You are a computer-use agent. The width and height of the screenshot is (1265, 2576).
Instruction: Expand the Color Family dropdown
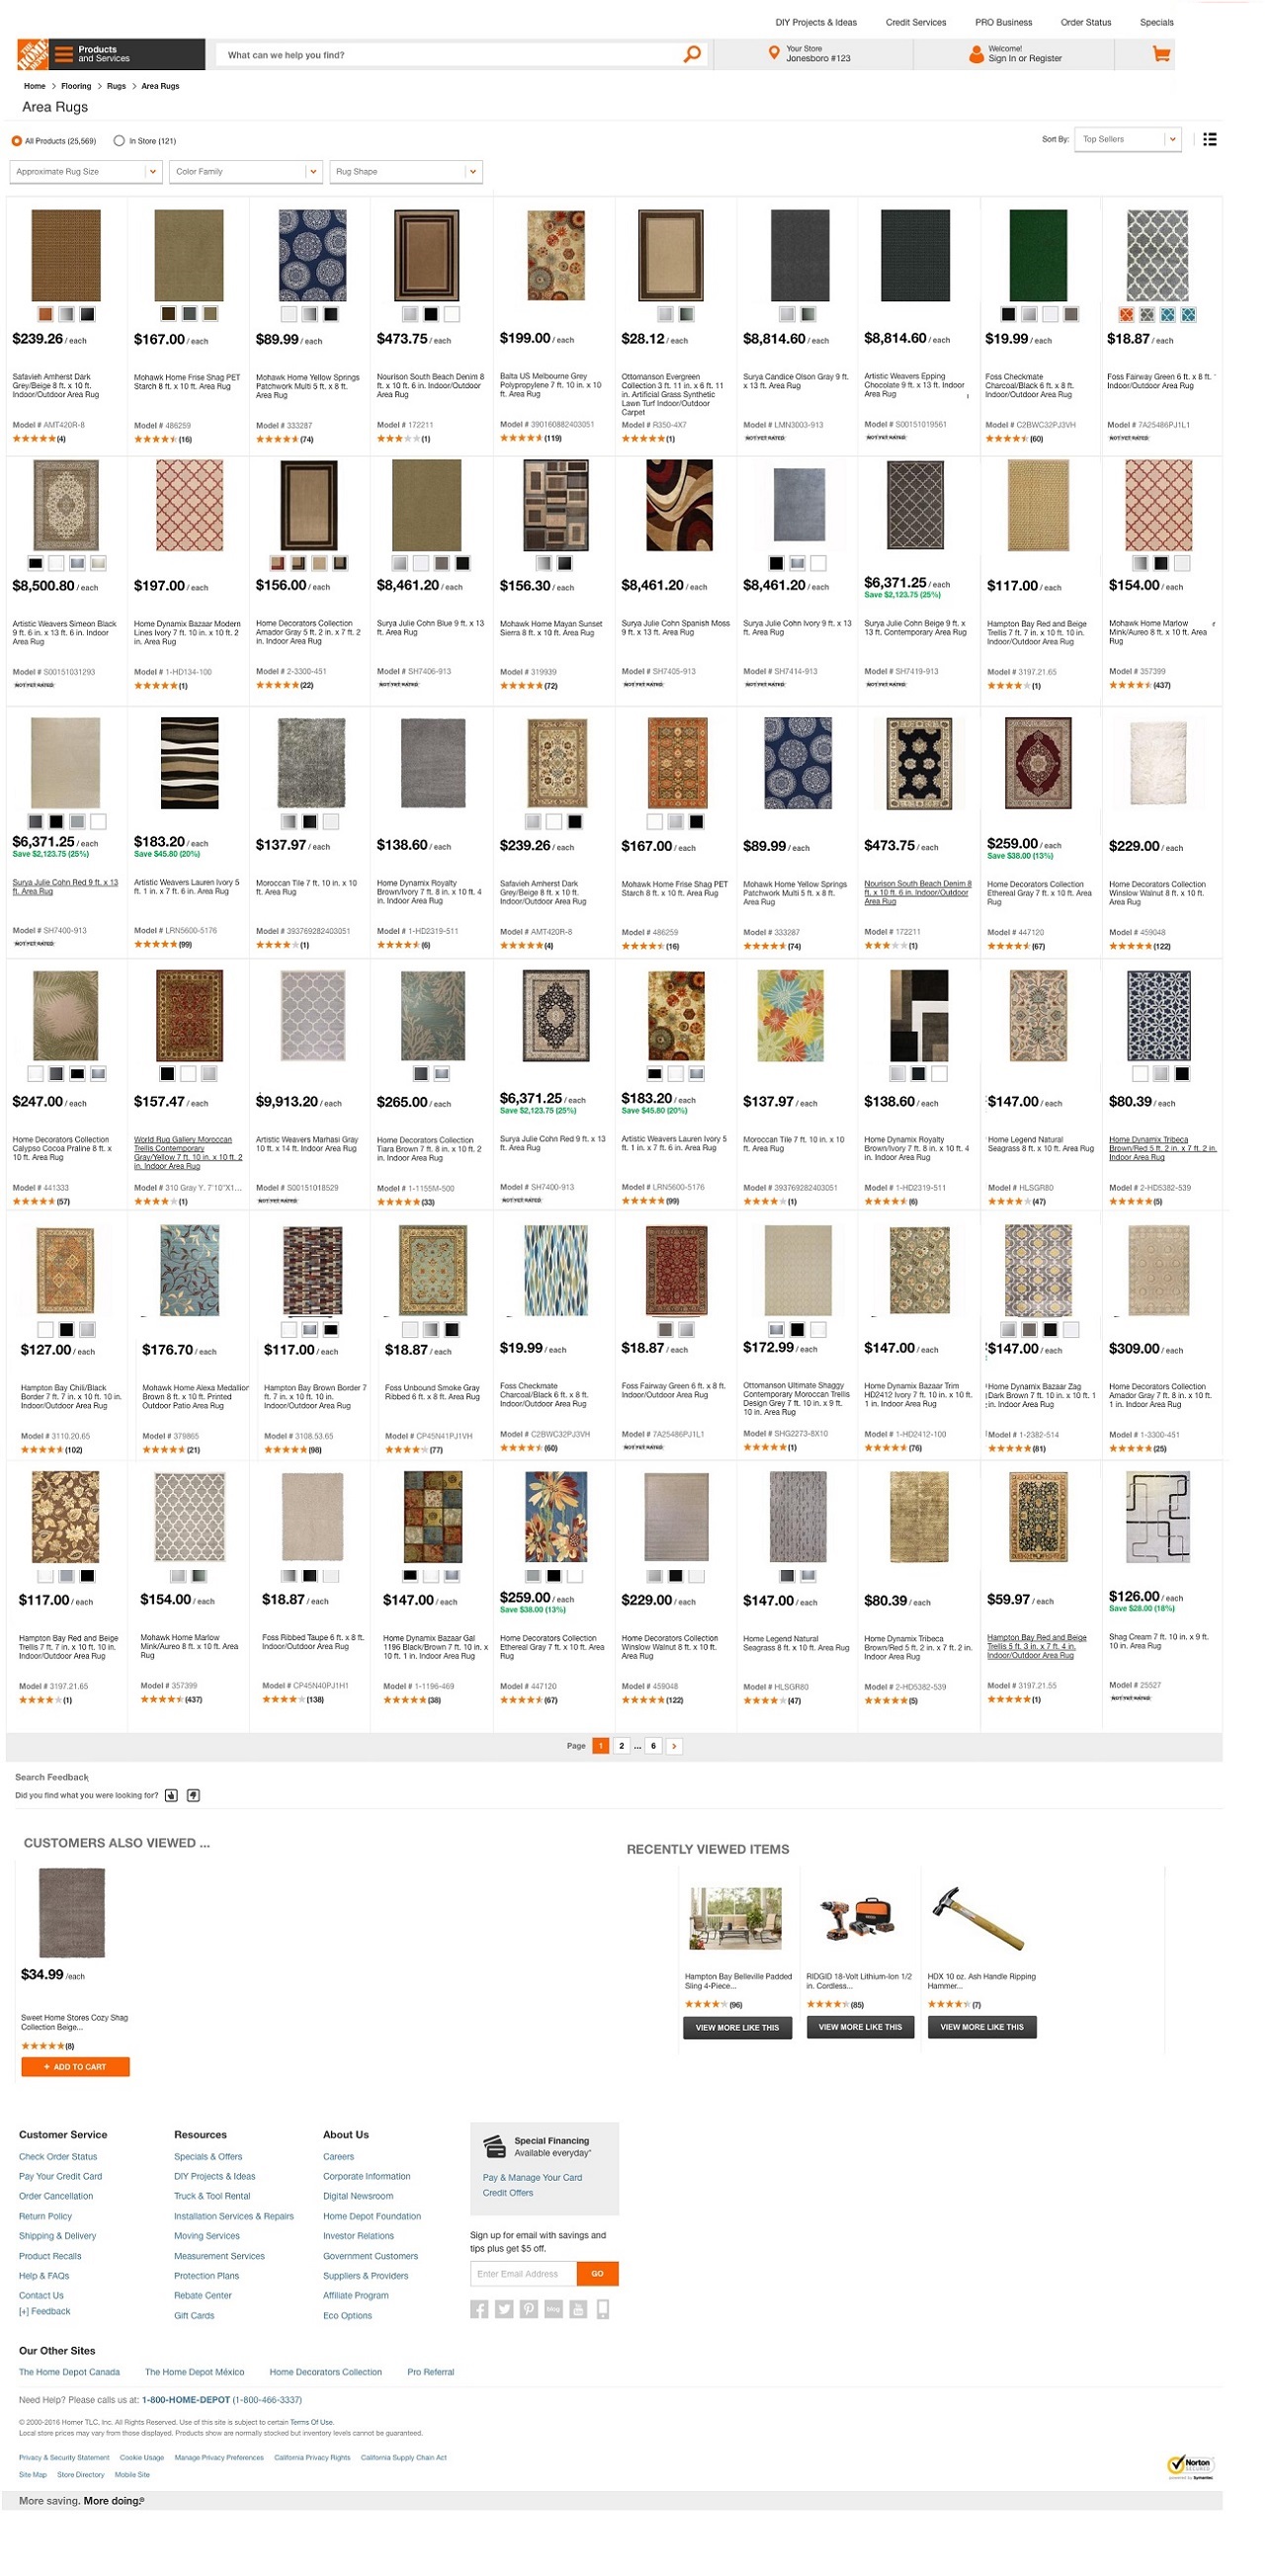246,172
